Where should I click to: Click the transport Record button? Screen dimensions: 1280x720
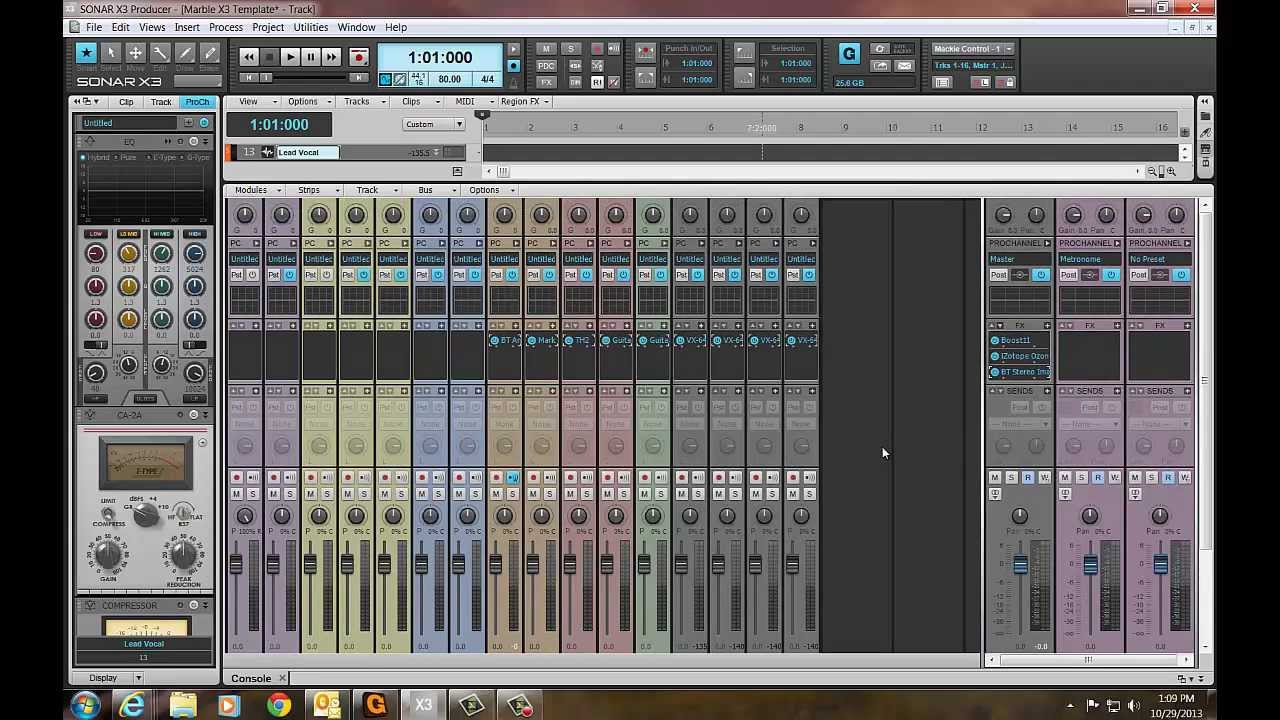click(x=358, y=57)
